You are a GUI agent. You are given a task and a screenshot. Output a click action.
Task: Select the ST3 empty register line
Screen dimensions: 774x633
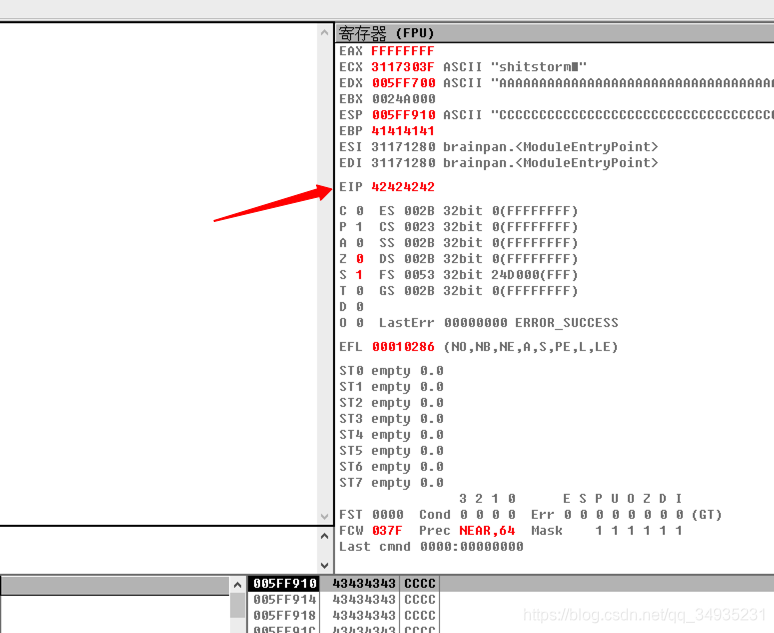click(391, 419)
